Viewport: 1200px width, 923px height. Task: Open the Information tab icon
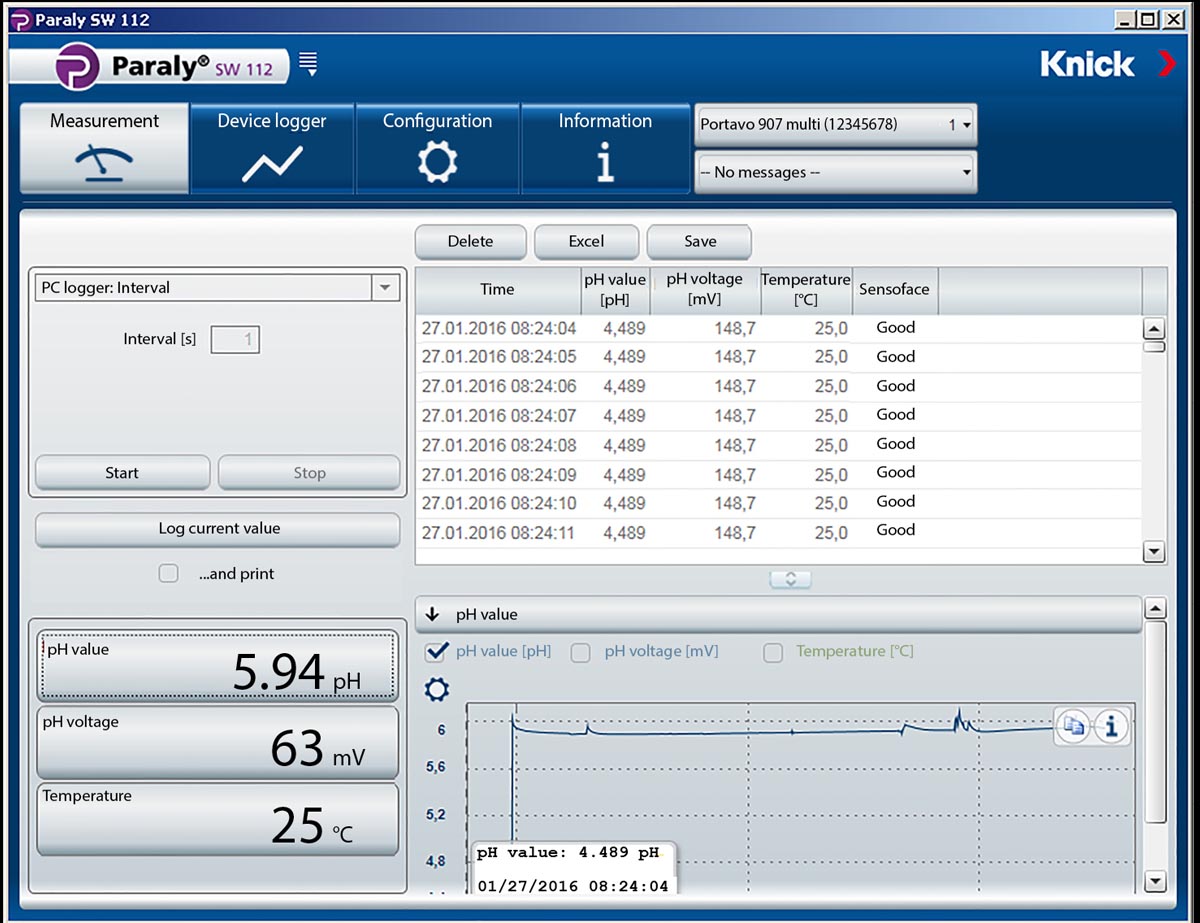(605, 162)
